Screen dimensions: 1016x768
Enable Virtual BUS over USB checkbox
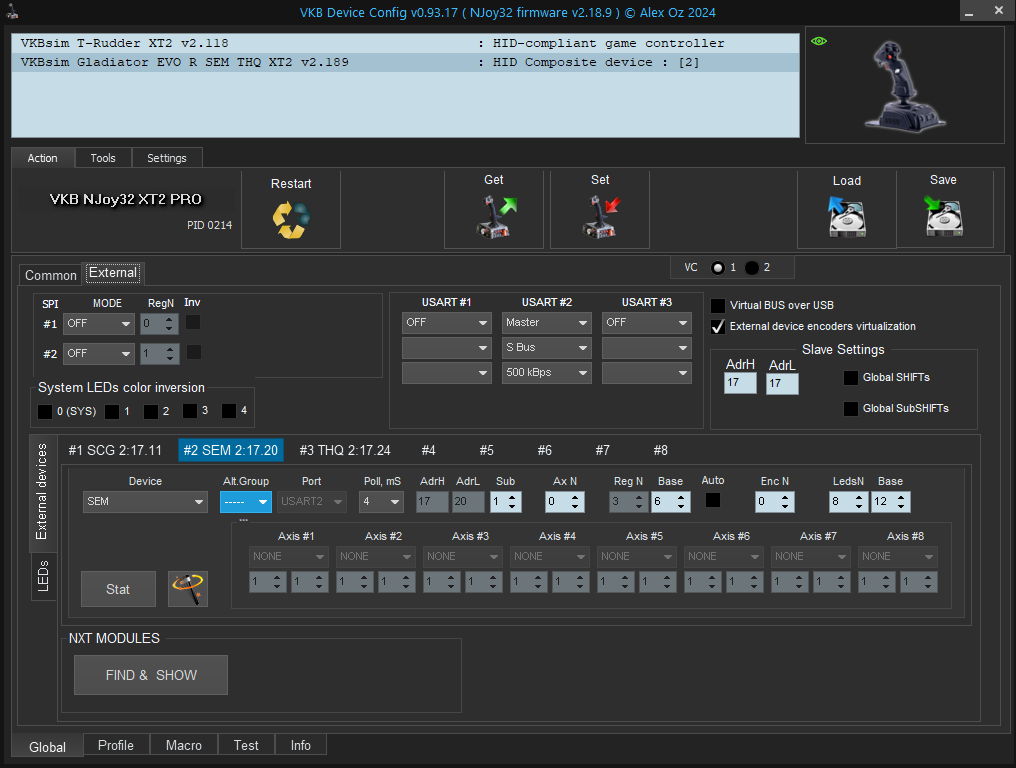pyautogui.click(x=718, y=305)
